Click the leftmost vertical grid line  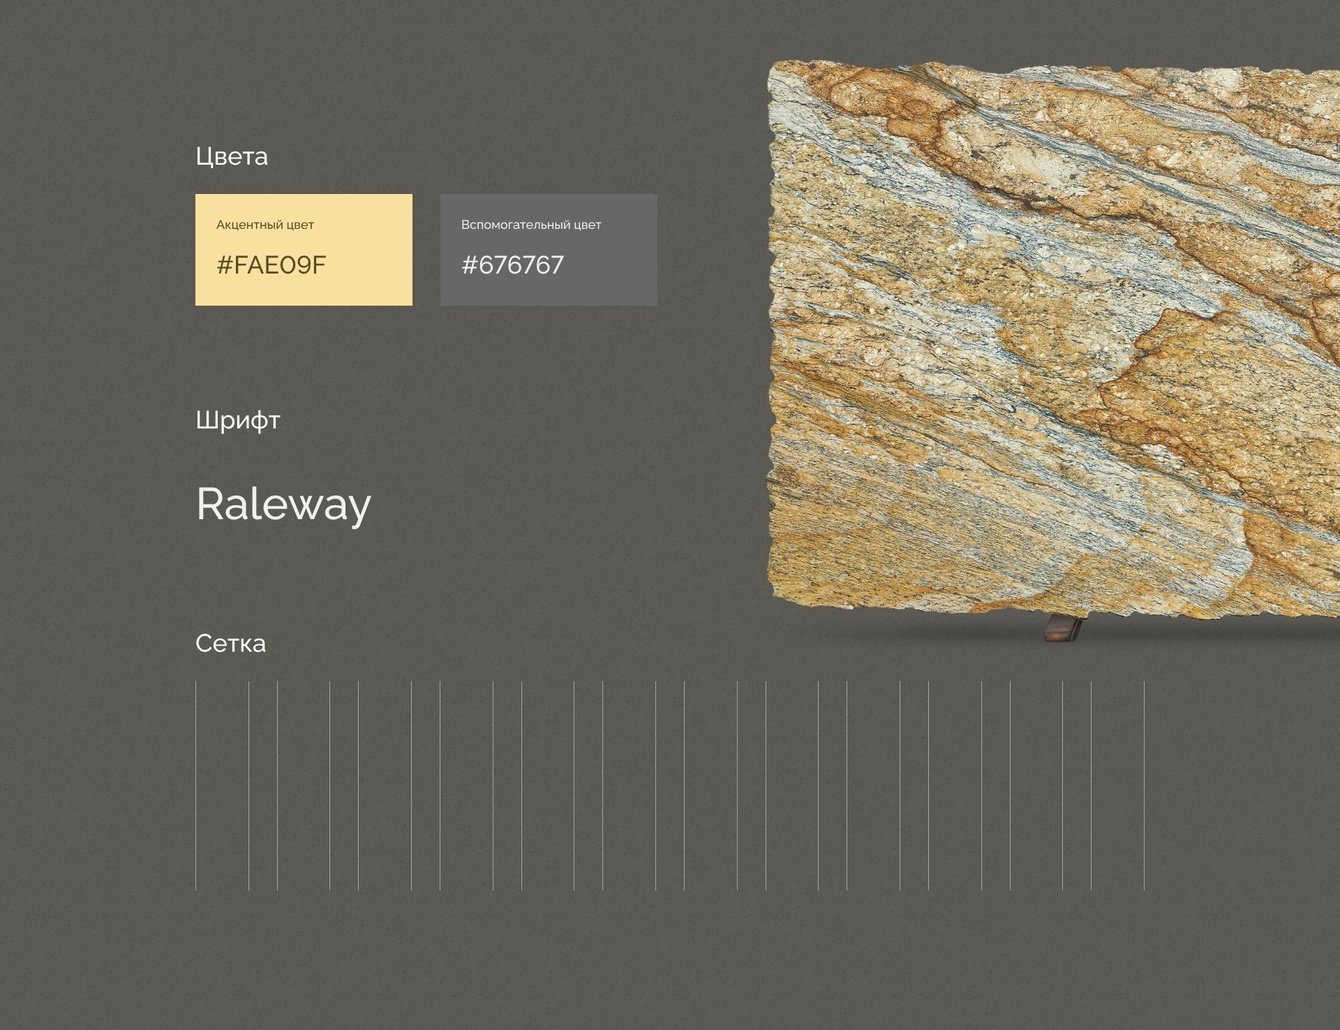(196, 785)
